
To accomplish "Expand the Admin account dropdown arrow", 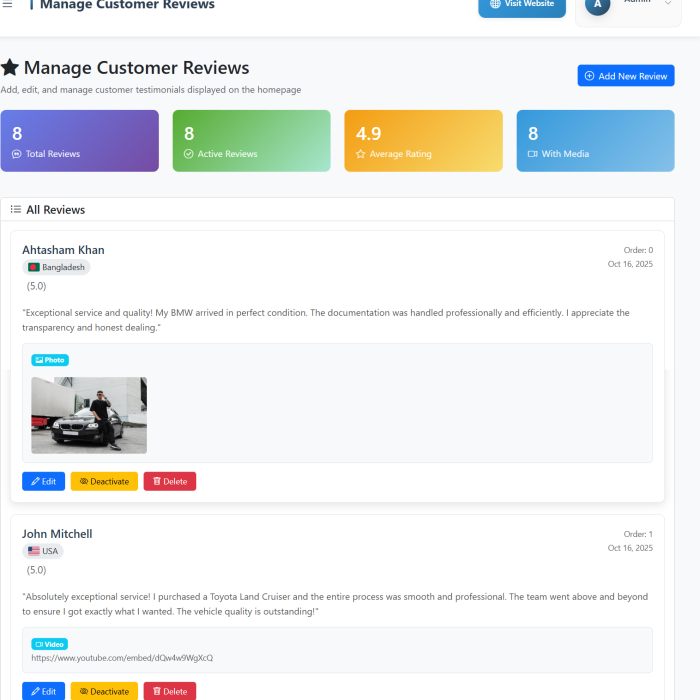I will 668,4.
